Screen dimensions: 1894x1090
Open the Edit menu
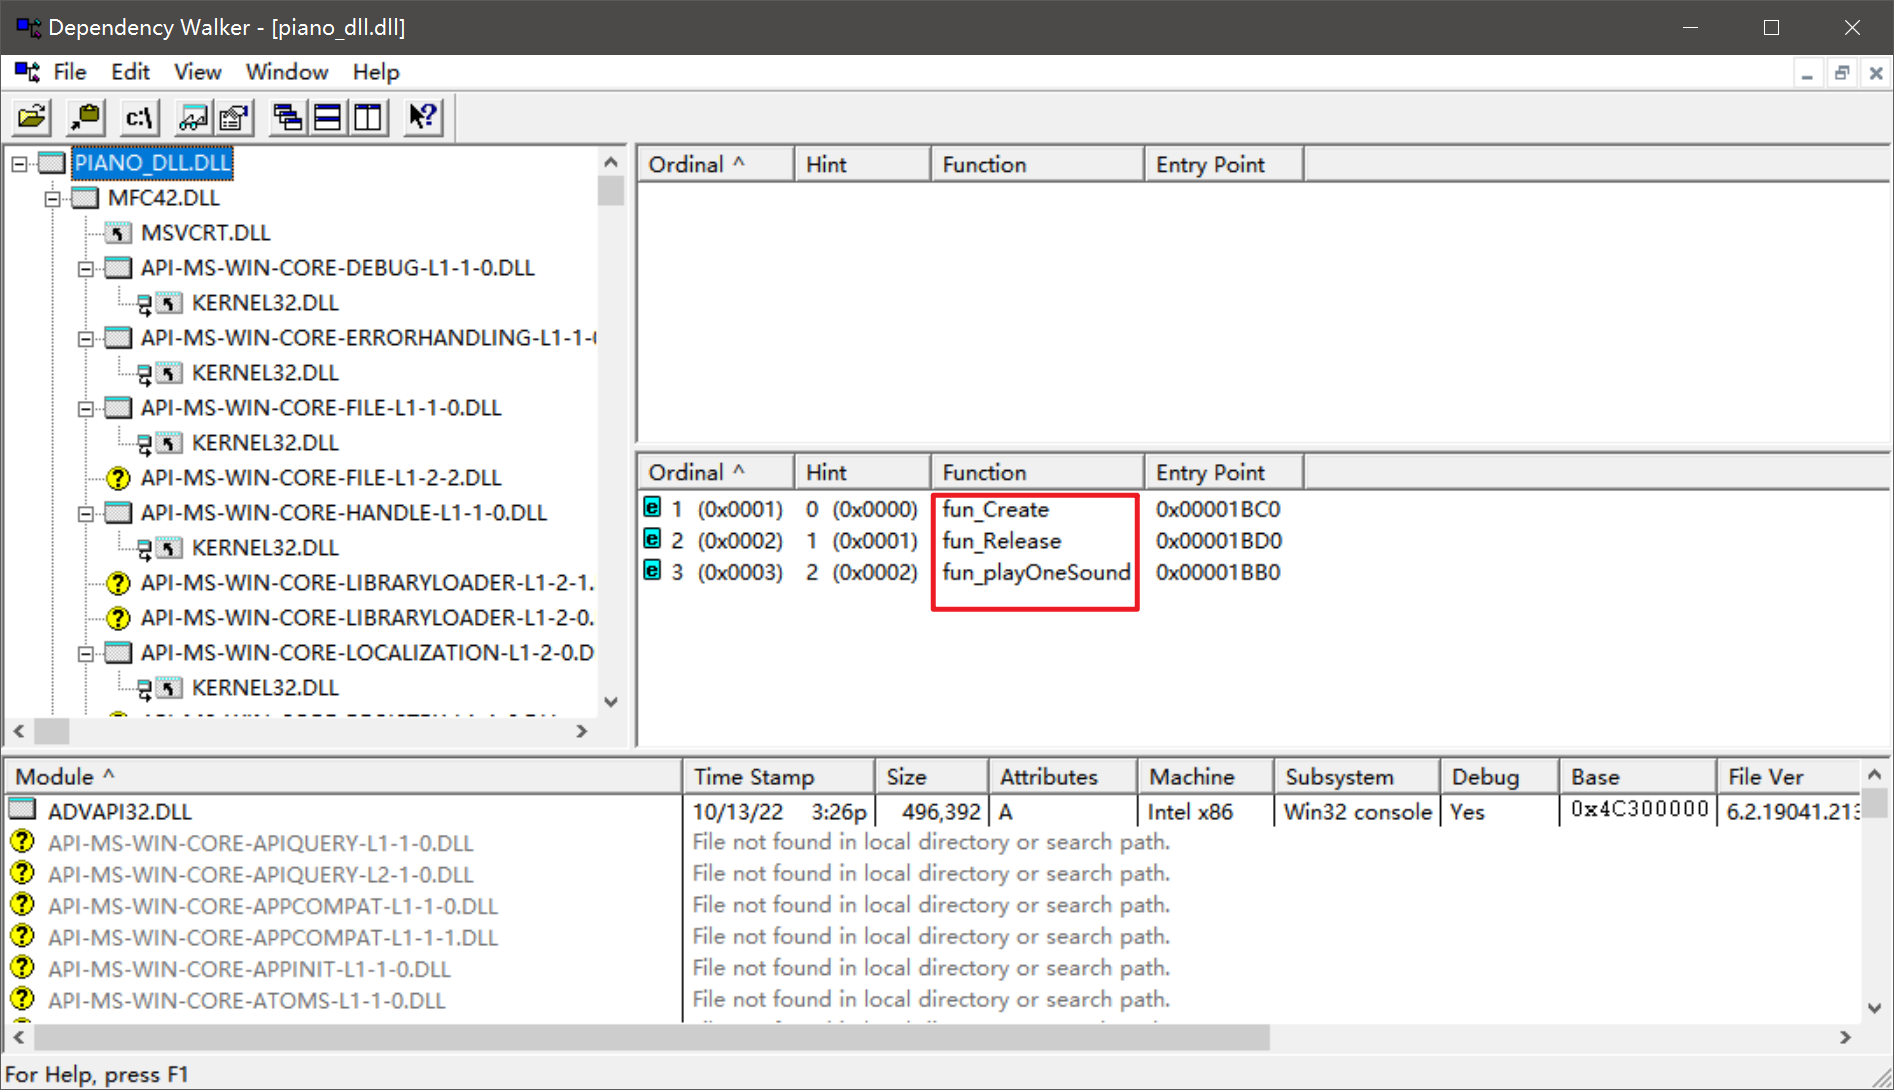coord(130,72)
